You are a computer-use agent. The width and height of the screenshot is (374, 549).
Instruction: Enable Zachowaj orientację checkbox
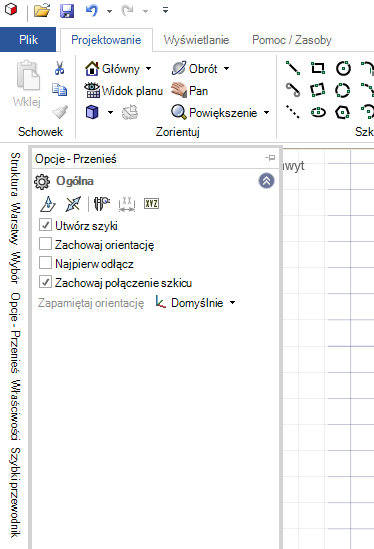(x=46, y=244)
